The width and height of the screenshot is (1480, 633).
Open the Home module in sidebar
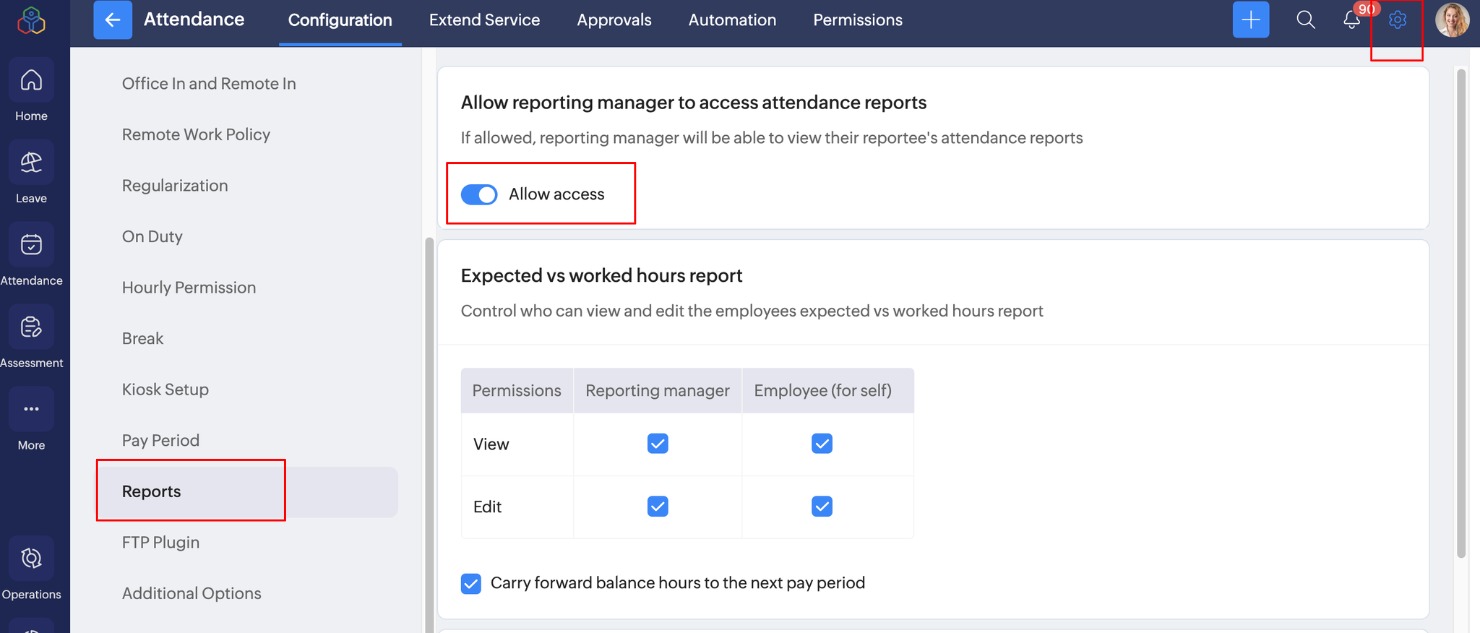(31, 81)
